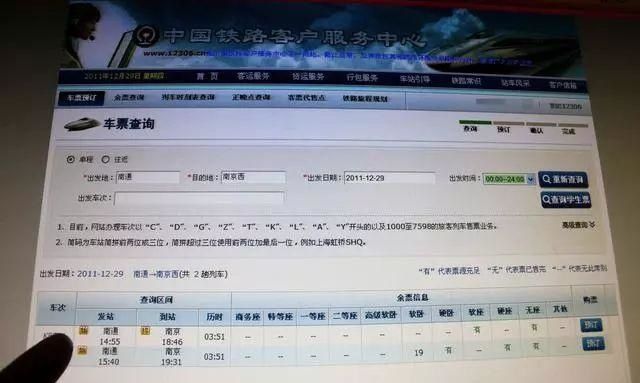Click 预订 for the 15:40 train
640x383 pixels.
pyautogui.click(x=593, y=343)
